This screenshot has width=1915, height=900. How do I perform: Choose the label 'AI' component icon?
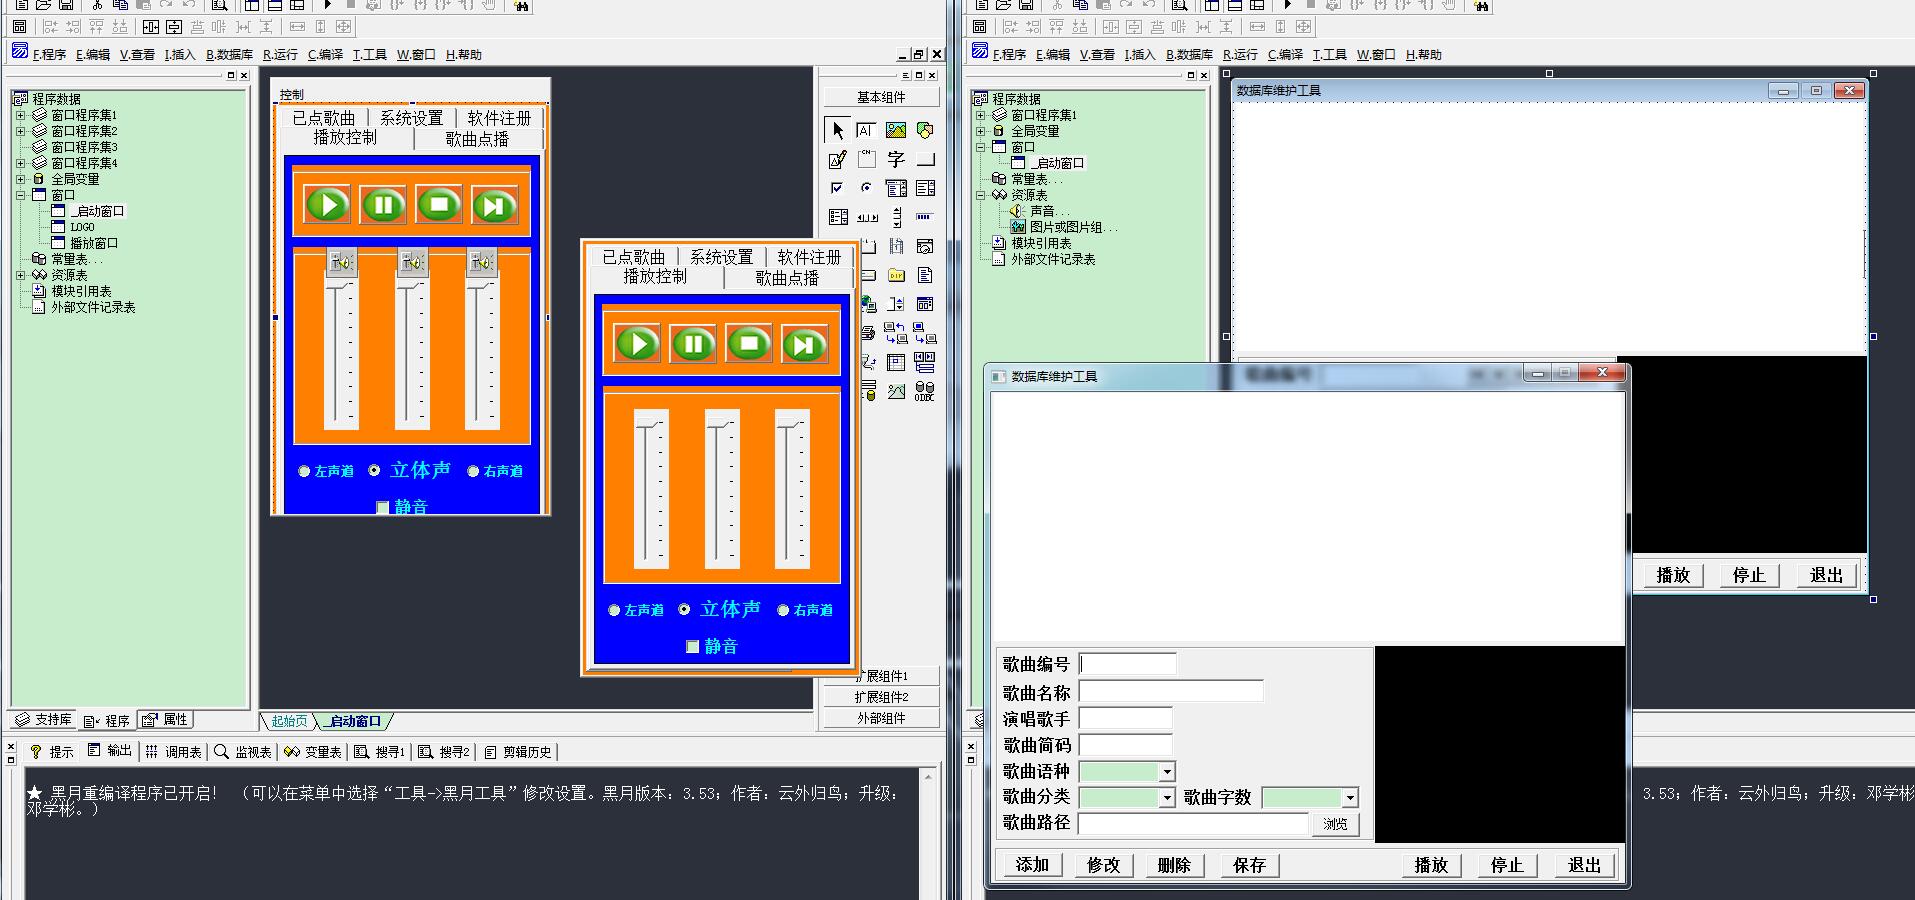click(866, 130)
